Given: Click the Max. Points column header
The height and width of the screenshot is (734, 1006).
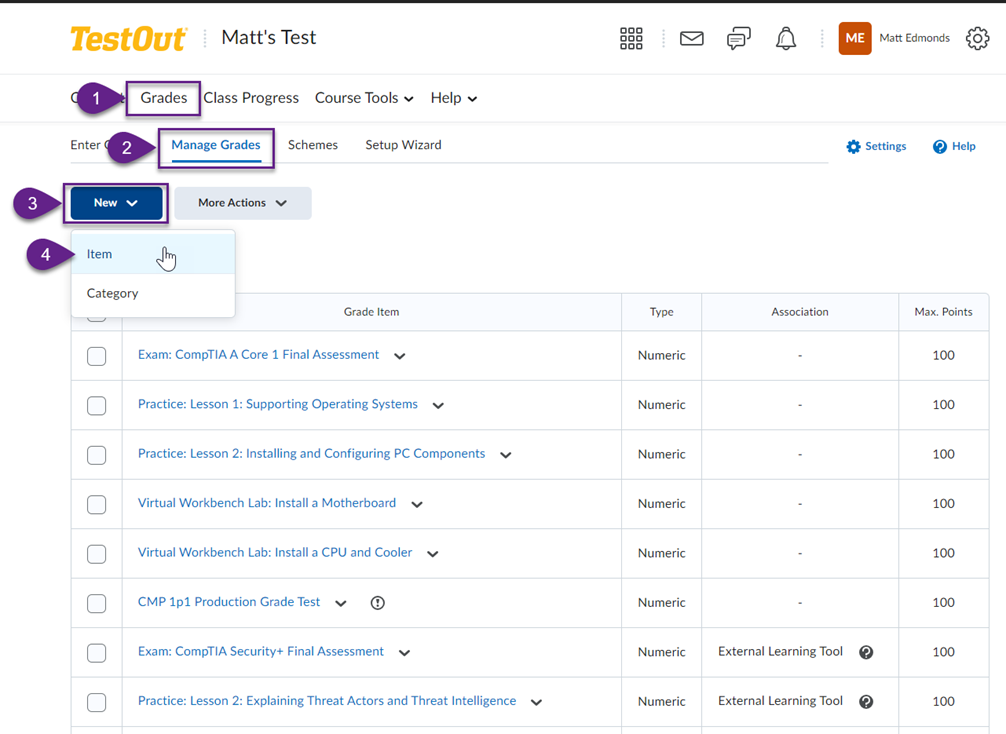Looking at the screenshot, I should [x=943, y=312].
